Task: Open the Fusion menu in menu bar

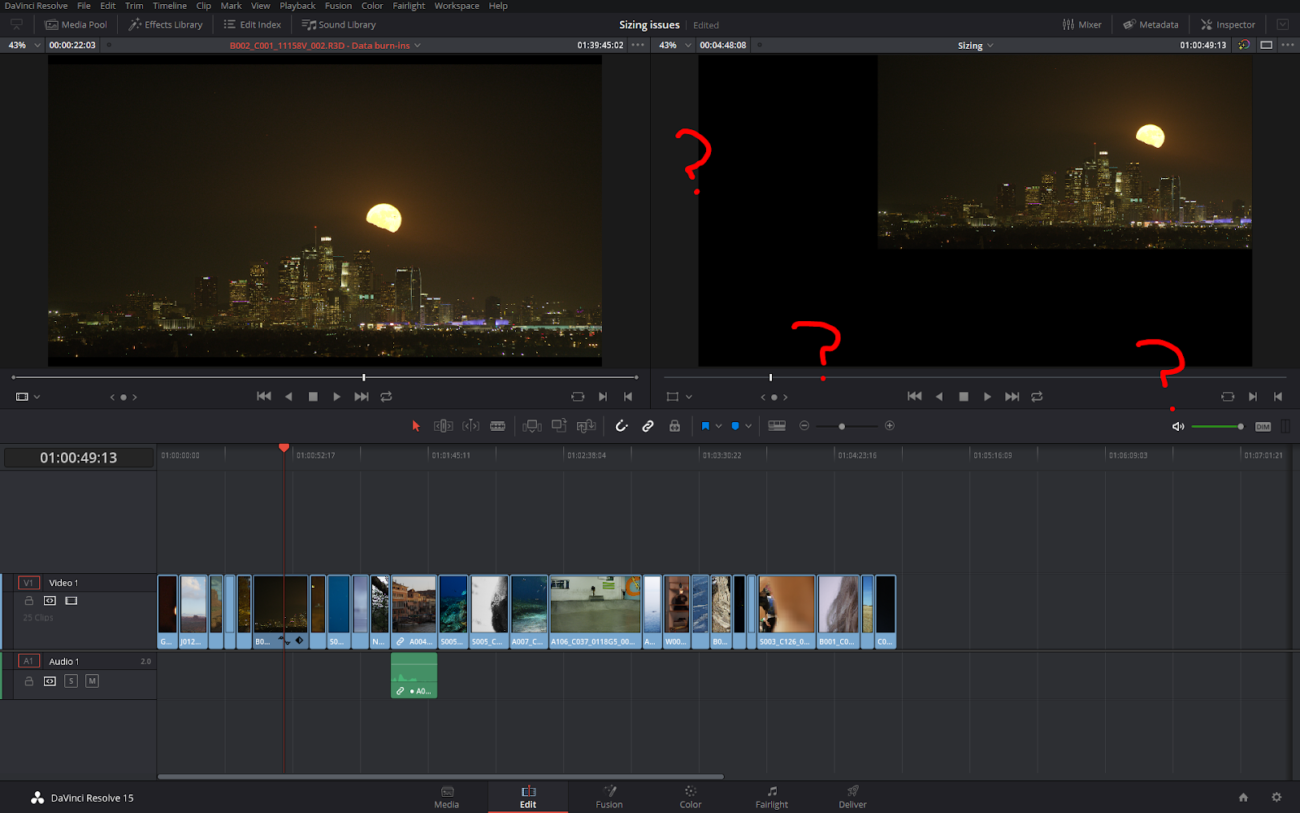Action: point(338,6)
